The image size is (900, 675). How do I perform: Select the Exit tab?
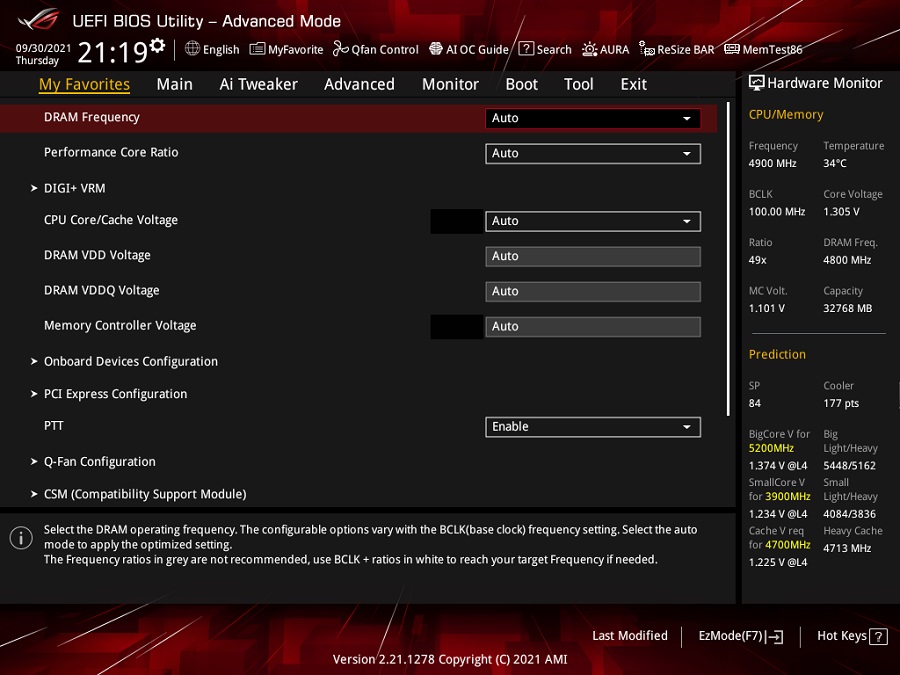coord(634,84)
